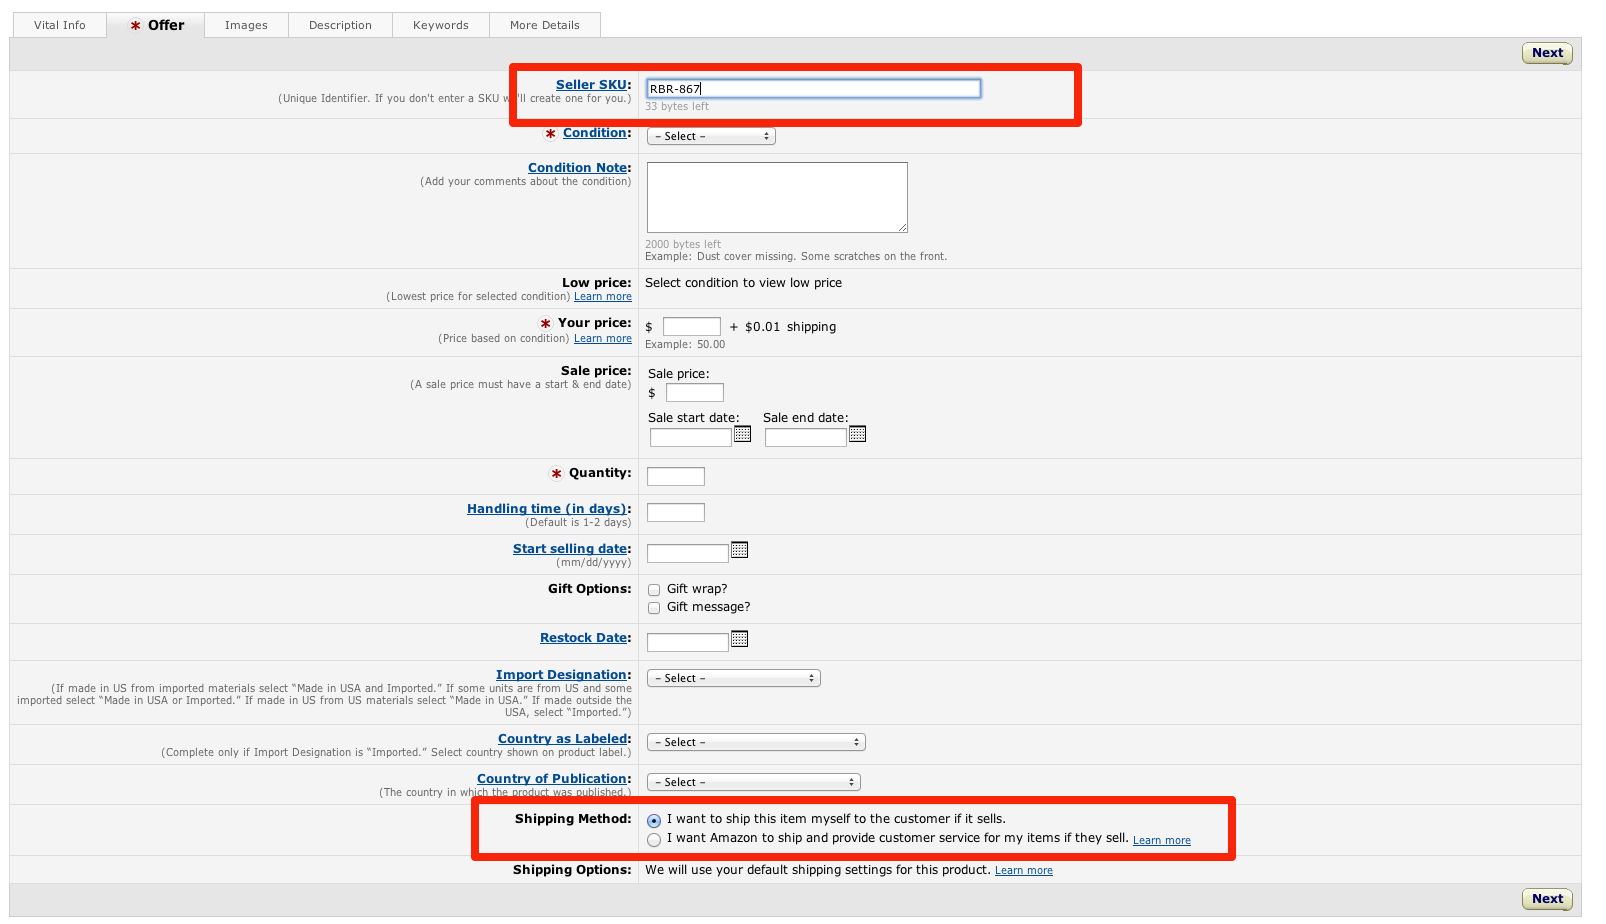Screen dimensions: 1606x924
Task: Click Learn more in Shipping Options row
Action: tap(1024, 871)
